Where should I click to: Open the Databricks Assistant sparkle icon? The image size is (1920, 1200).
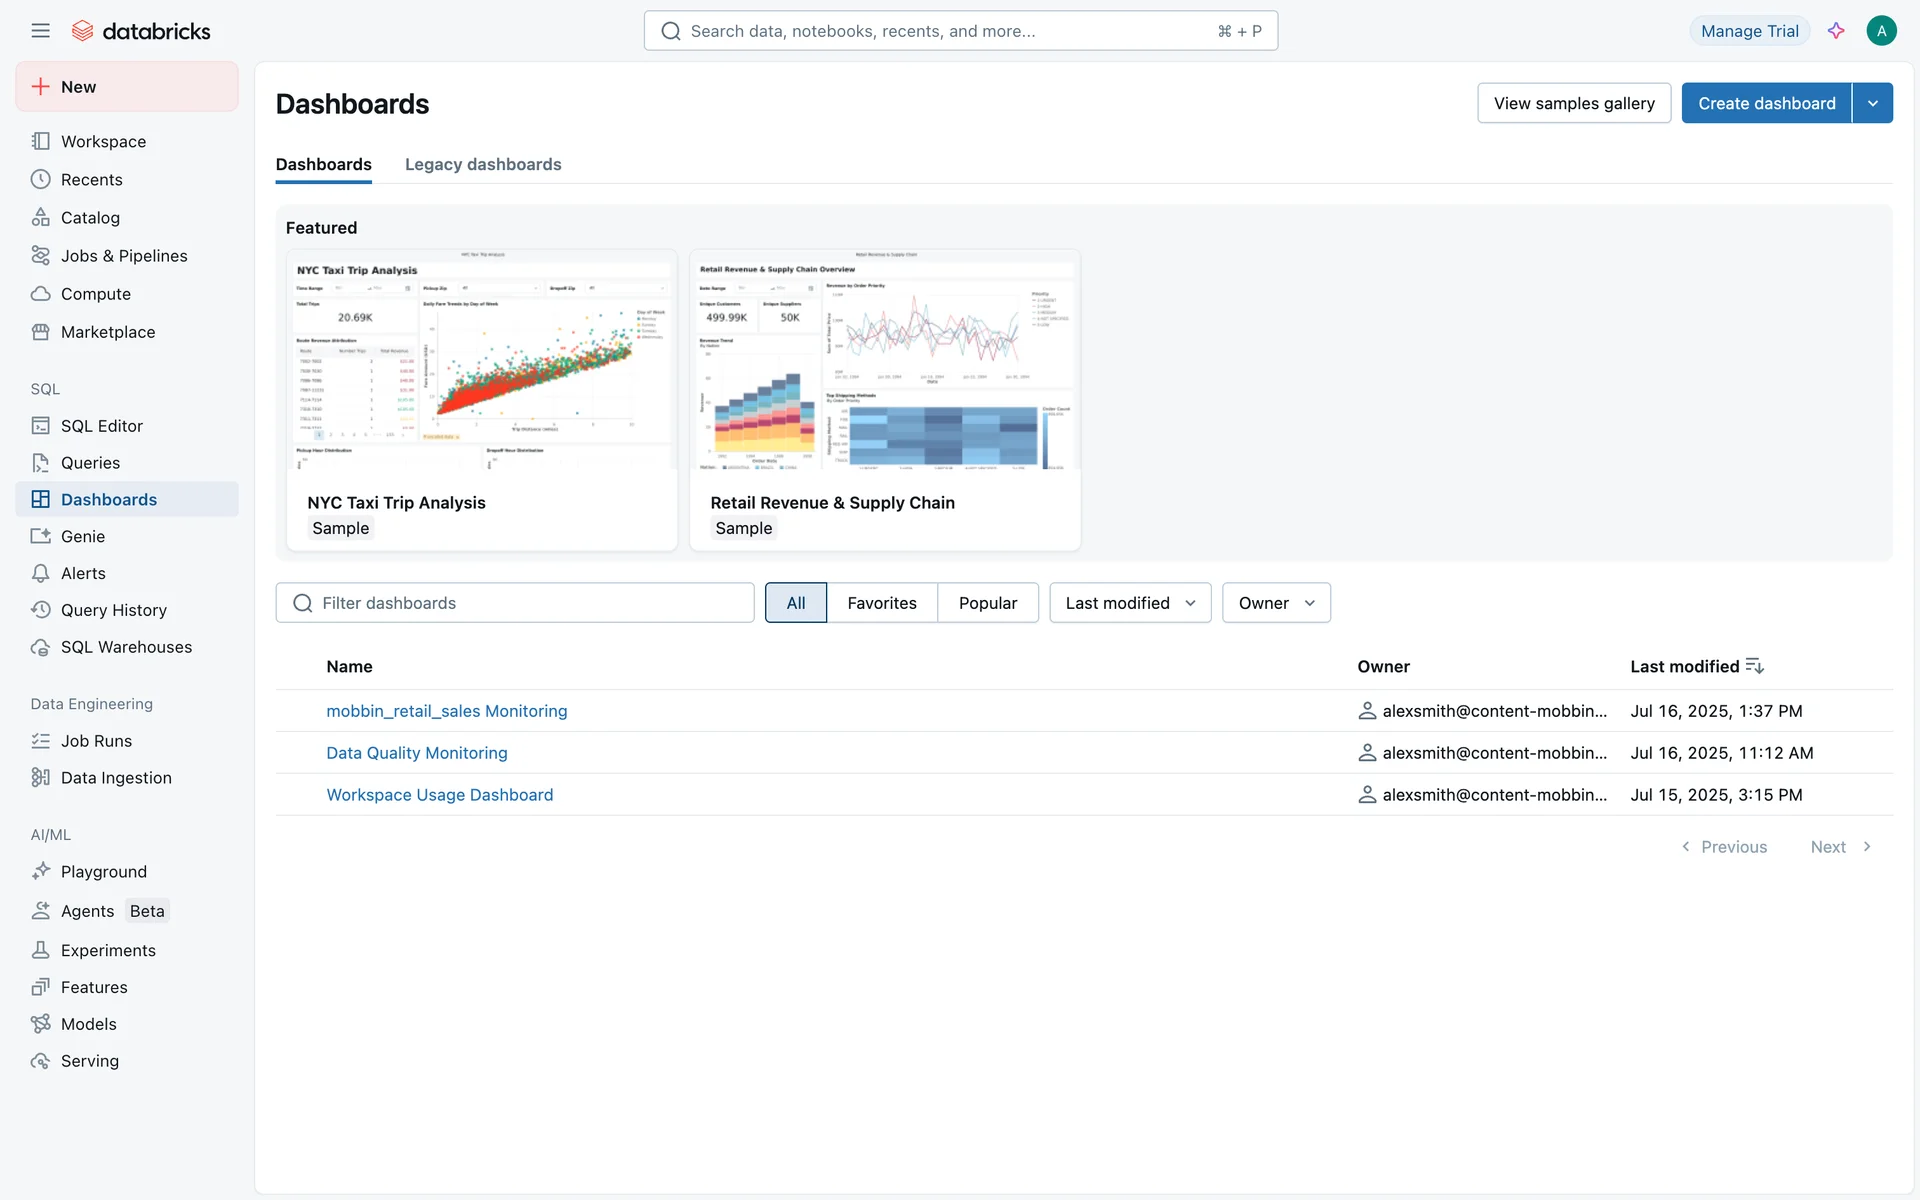(1836, 31)
